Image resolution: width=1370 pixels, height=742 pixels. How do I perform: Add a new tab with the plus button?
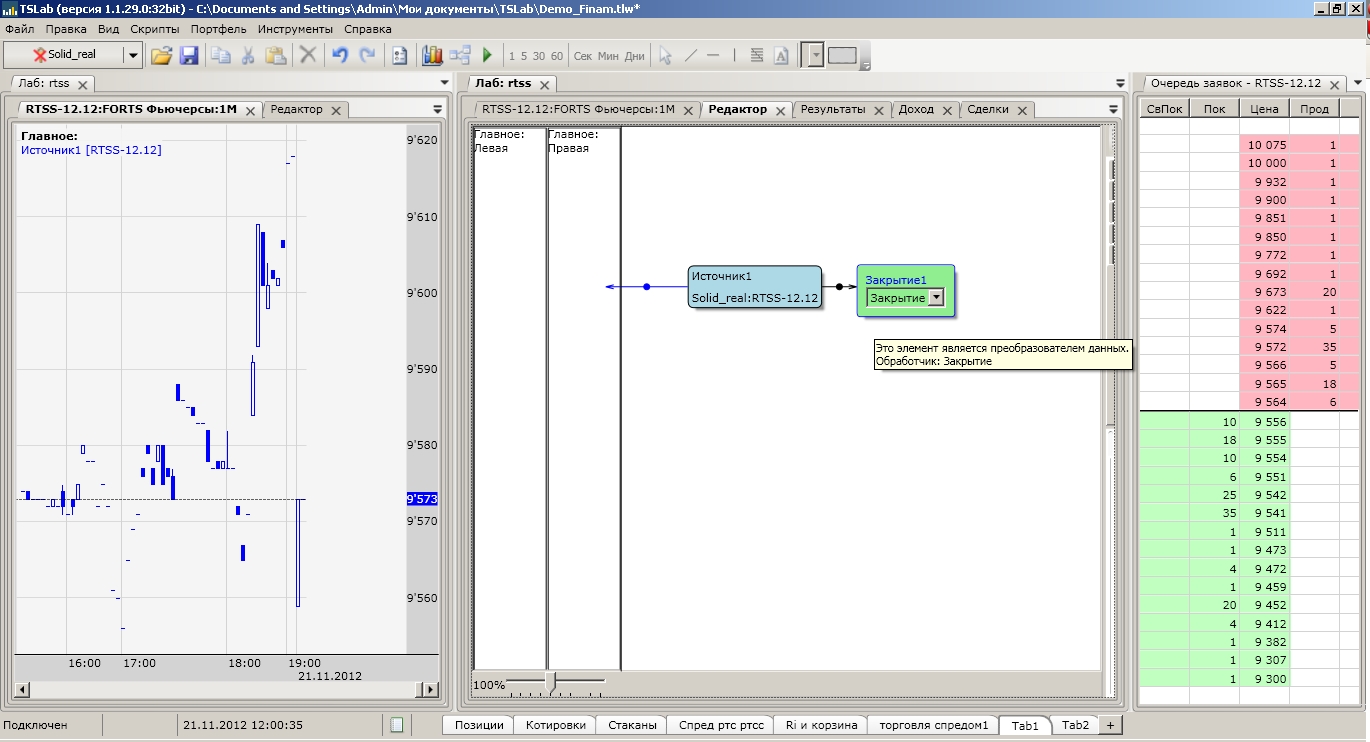(x=1110, y=725)
